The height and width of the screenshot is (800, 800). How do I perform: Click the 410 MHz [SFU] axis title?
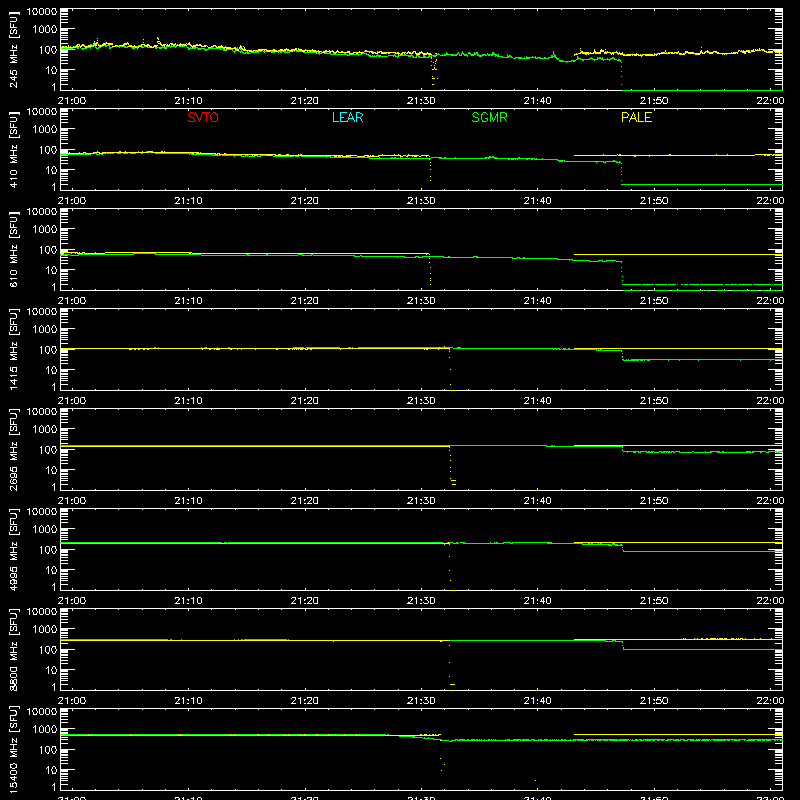coord(13,150)
